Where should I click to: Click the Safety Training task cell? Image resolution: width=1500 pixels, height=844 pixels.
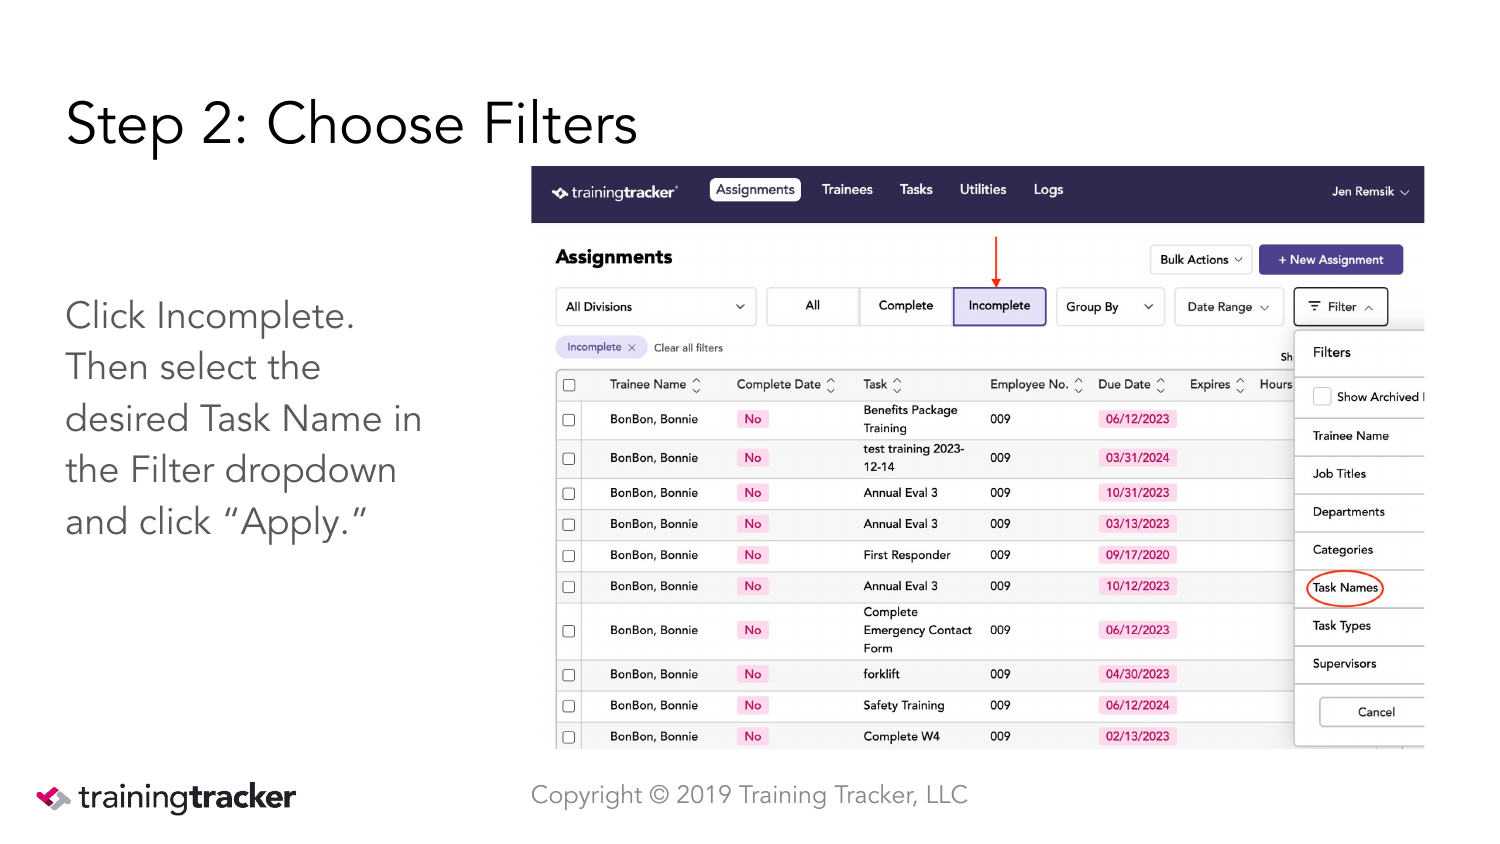point(904,706)
